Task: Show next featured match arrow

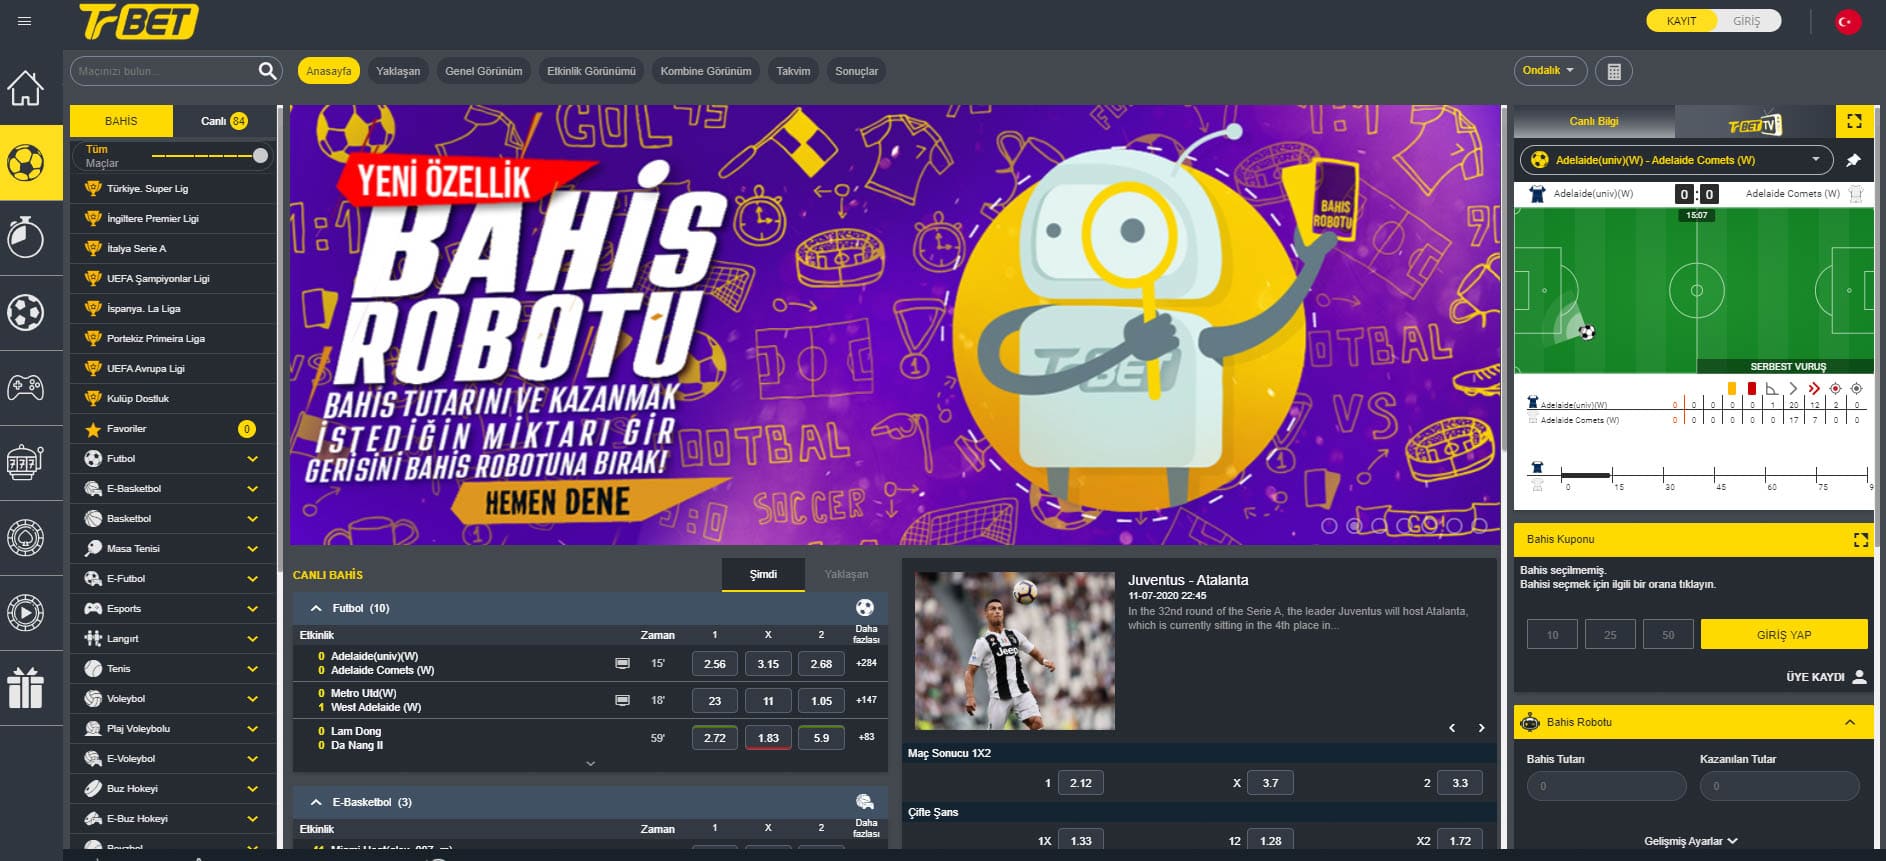Action: pos(1481,728)
